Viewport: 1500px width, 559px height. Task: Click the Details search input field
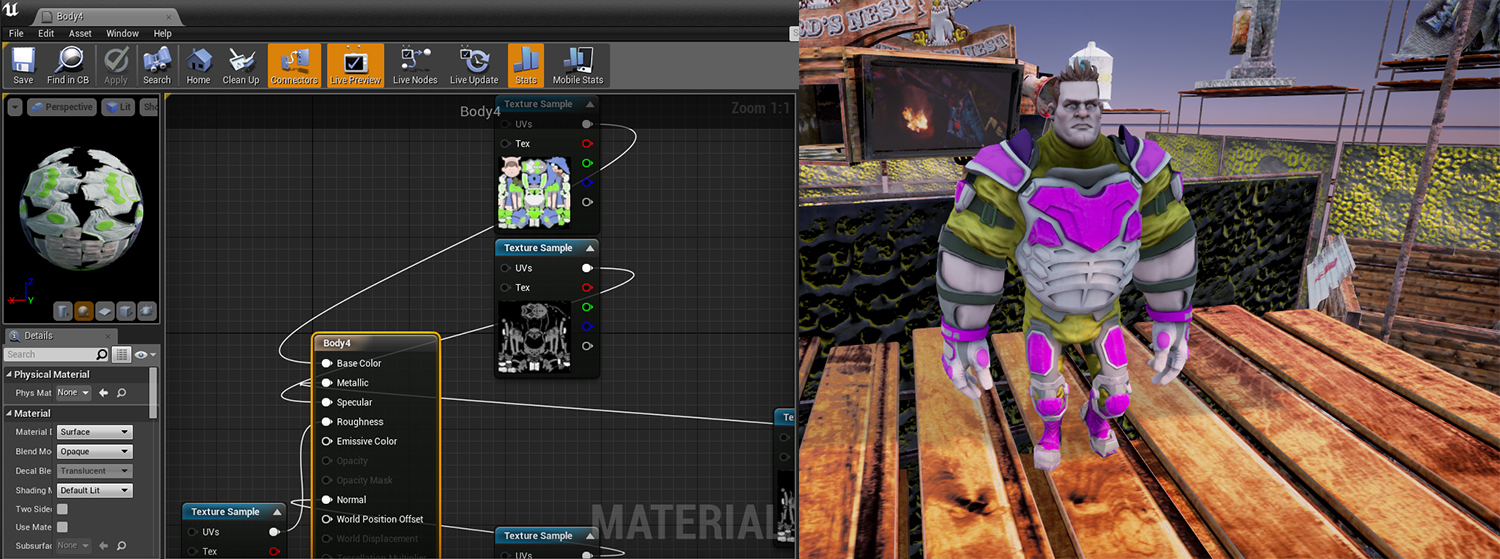(50, 354)
